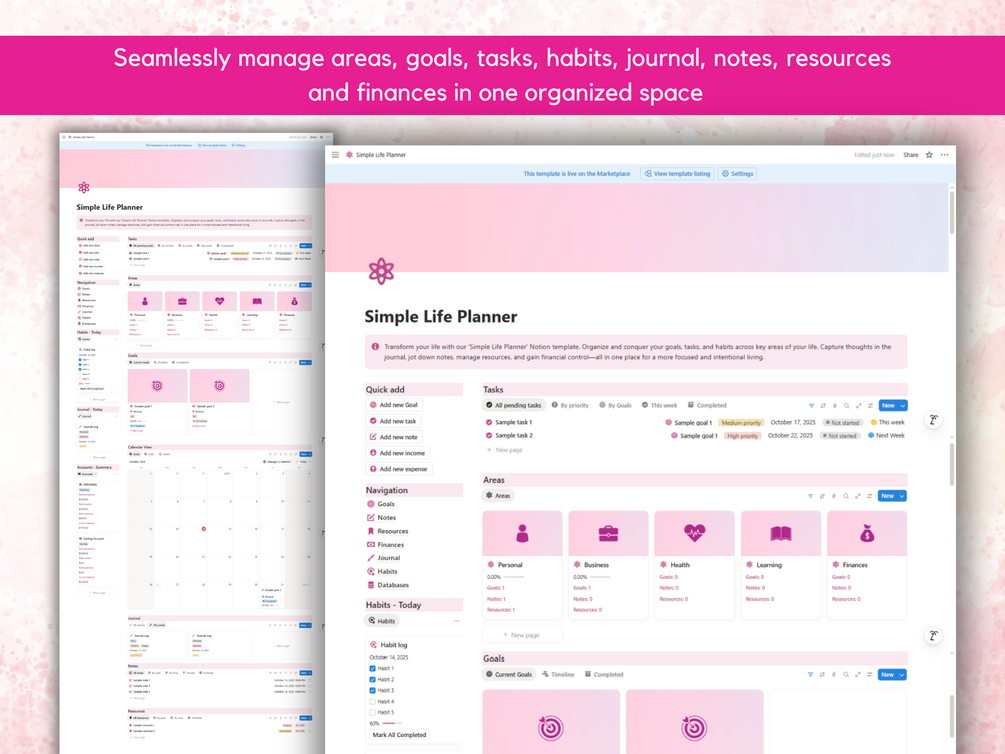
Task: Click the pink flower page icon above title
Action: [381, 271]
